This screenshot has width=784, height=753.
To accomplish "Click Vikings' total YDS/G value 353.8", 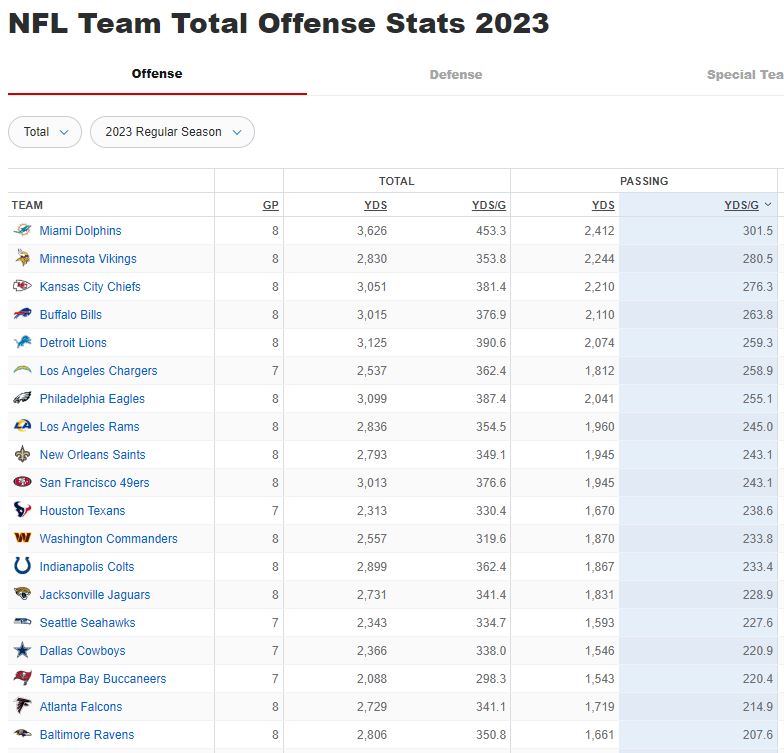I will [x=491, y=258].
